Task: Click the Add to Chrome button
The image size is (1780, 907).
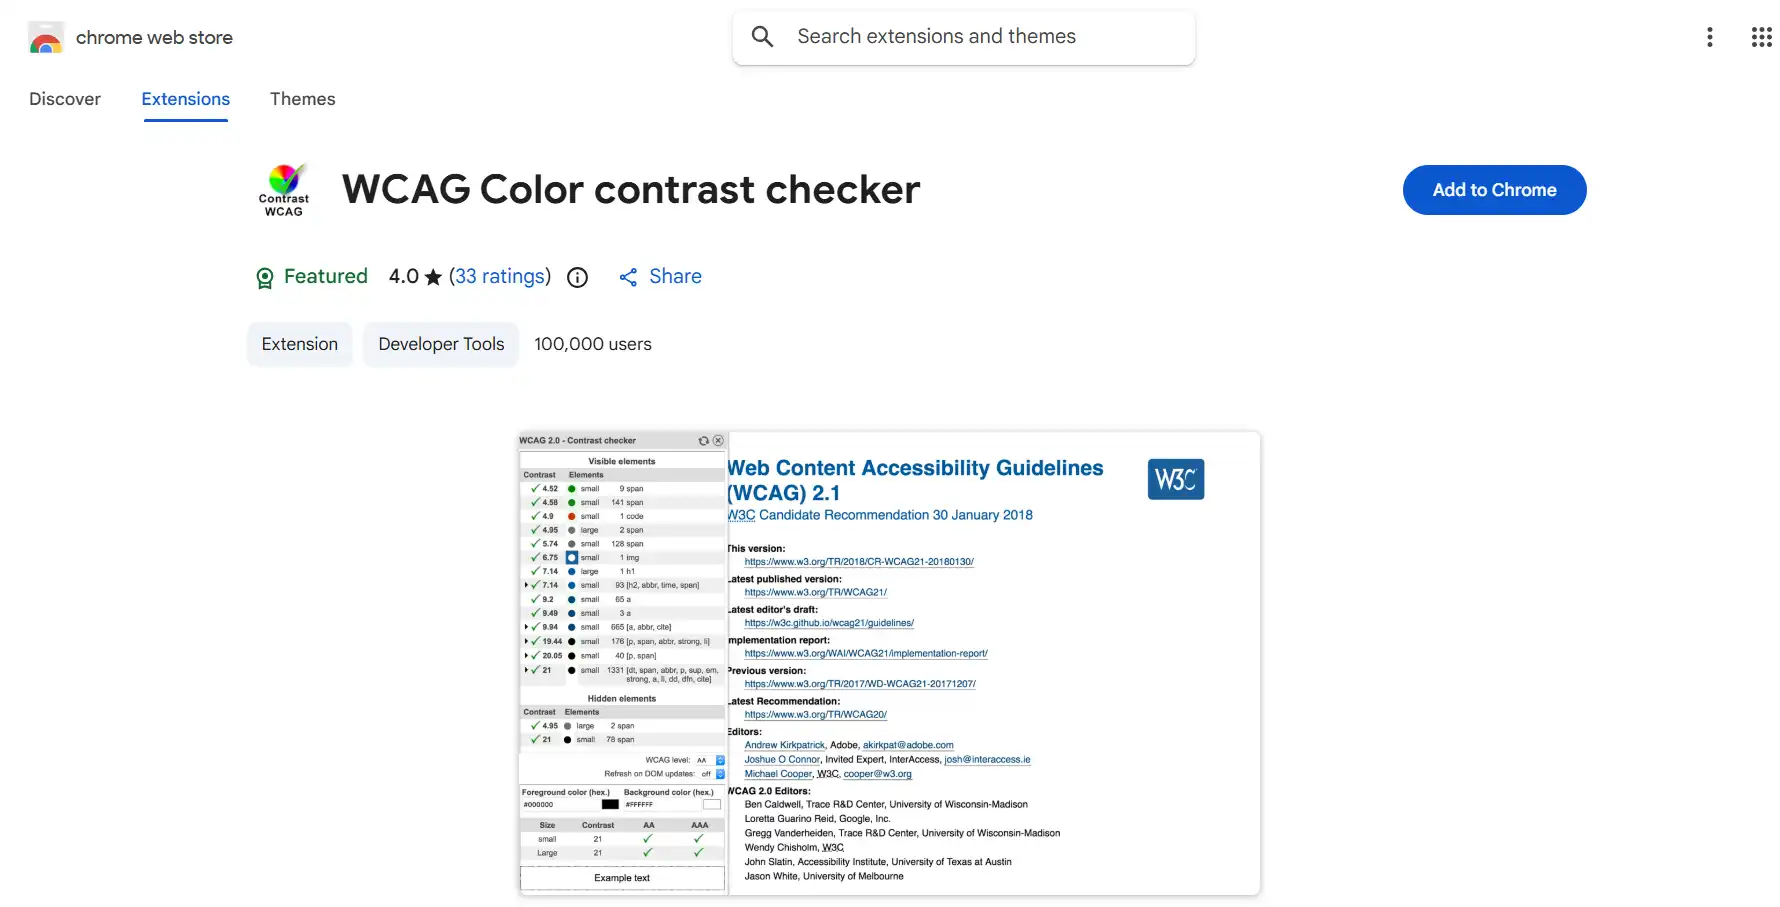Action: (1494, 190)
